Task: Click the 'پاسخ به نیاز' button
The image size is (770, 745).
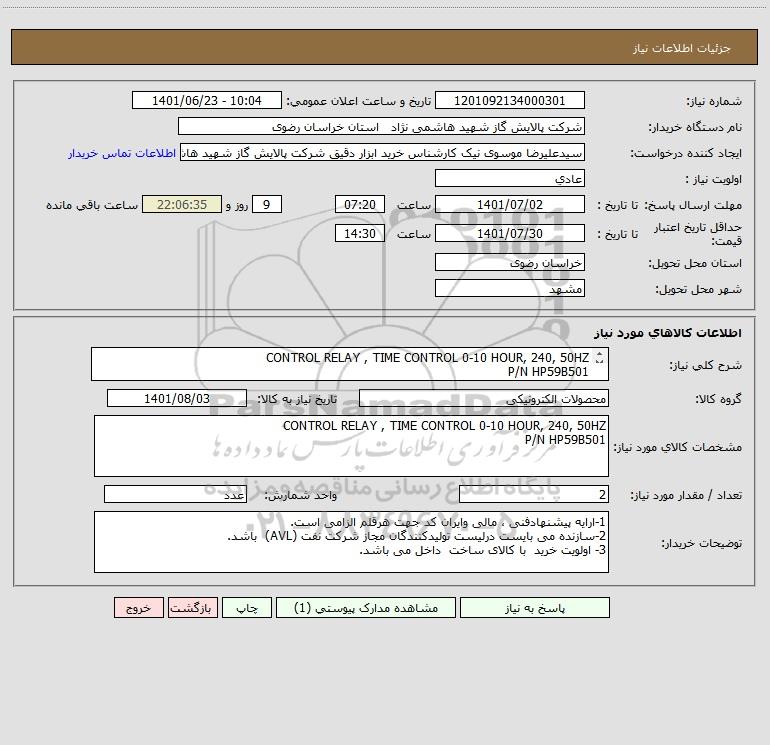Action: coord(534,608)
